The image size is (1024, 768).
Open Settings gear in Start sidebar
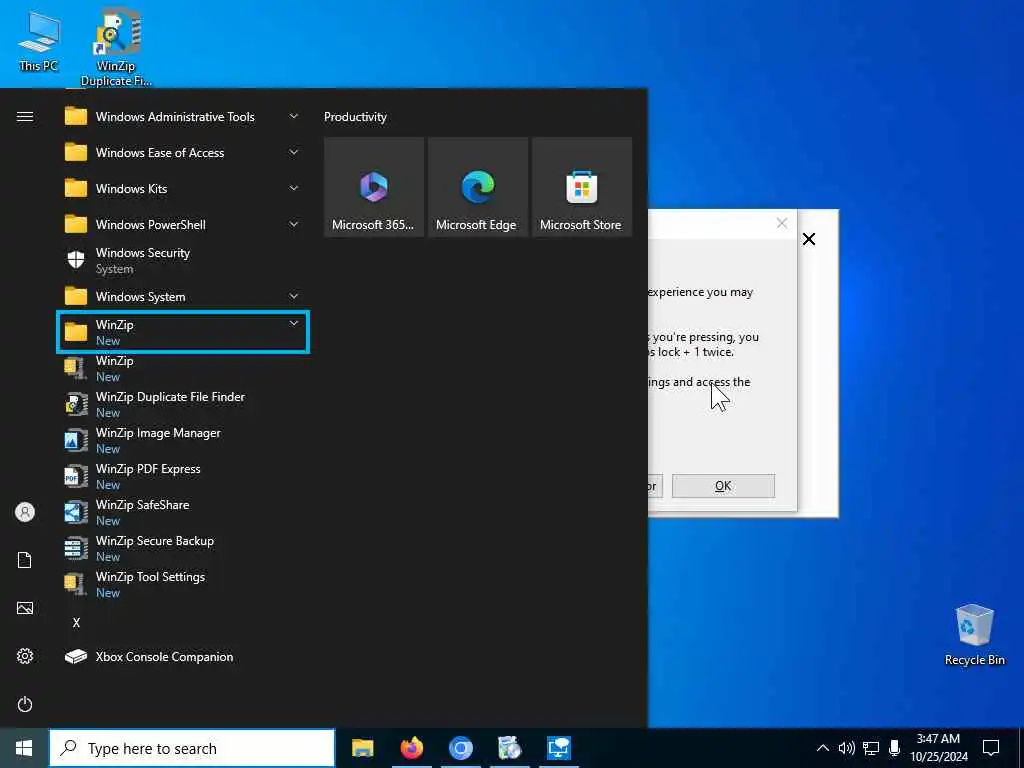pyautogui.click(x=25, y=656)
